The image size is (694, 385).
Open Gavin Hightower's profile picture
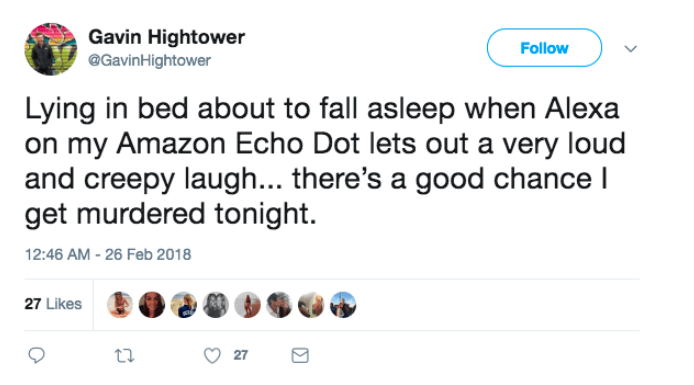[x=51, y=49]
